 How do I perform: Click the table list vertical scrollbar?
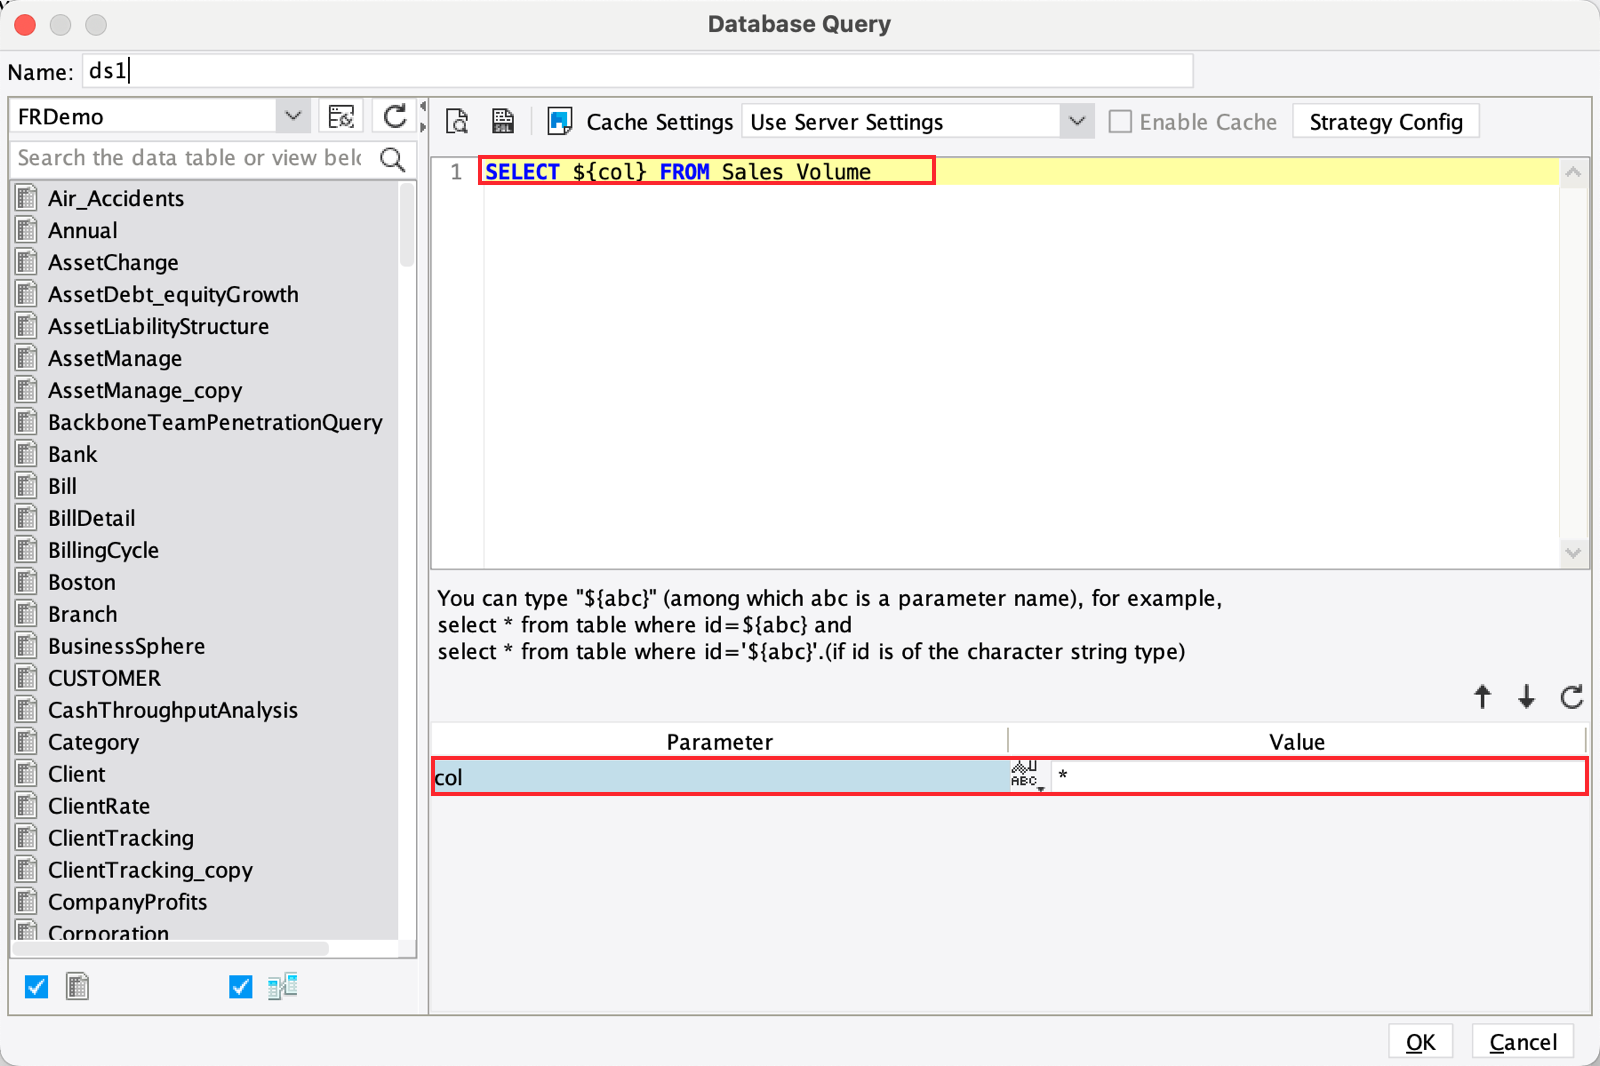(407, 225)
